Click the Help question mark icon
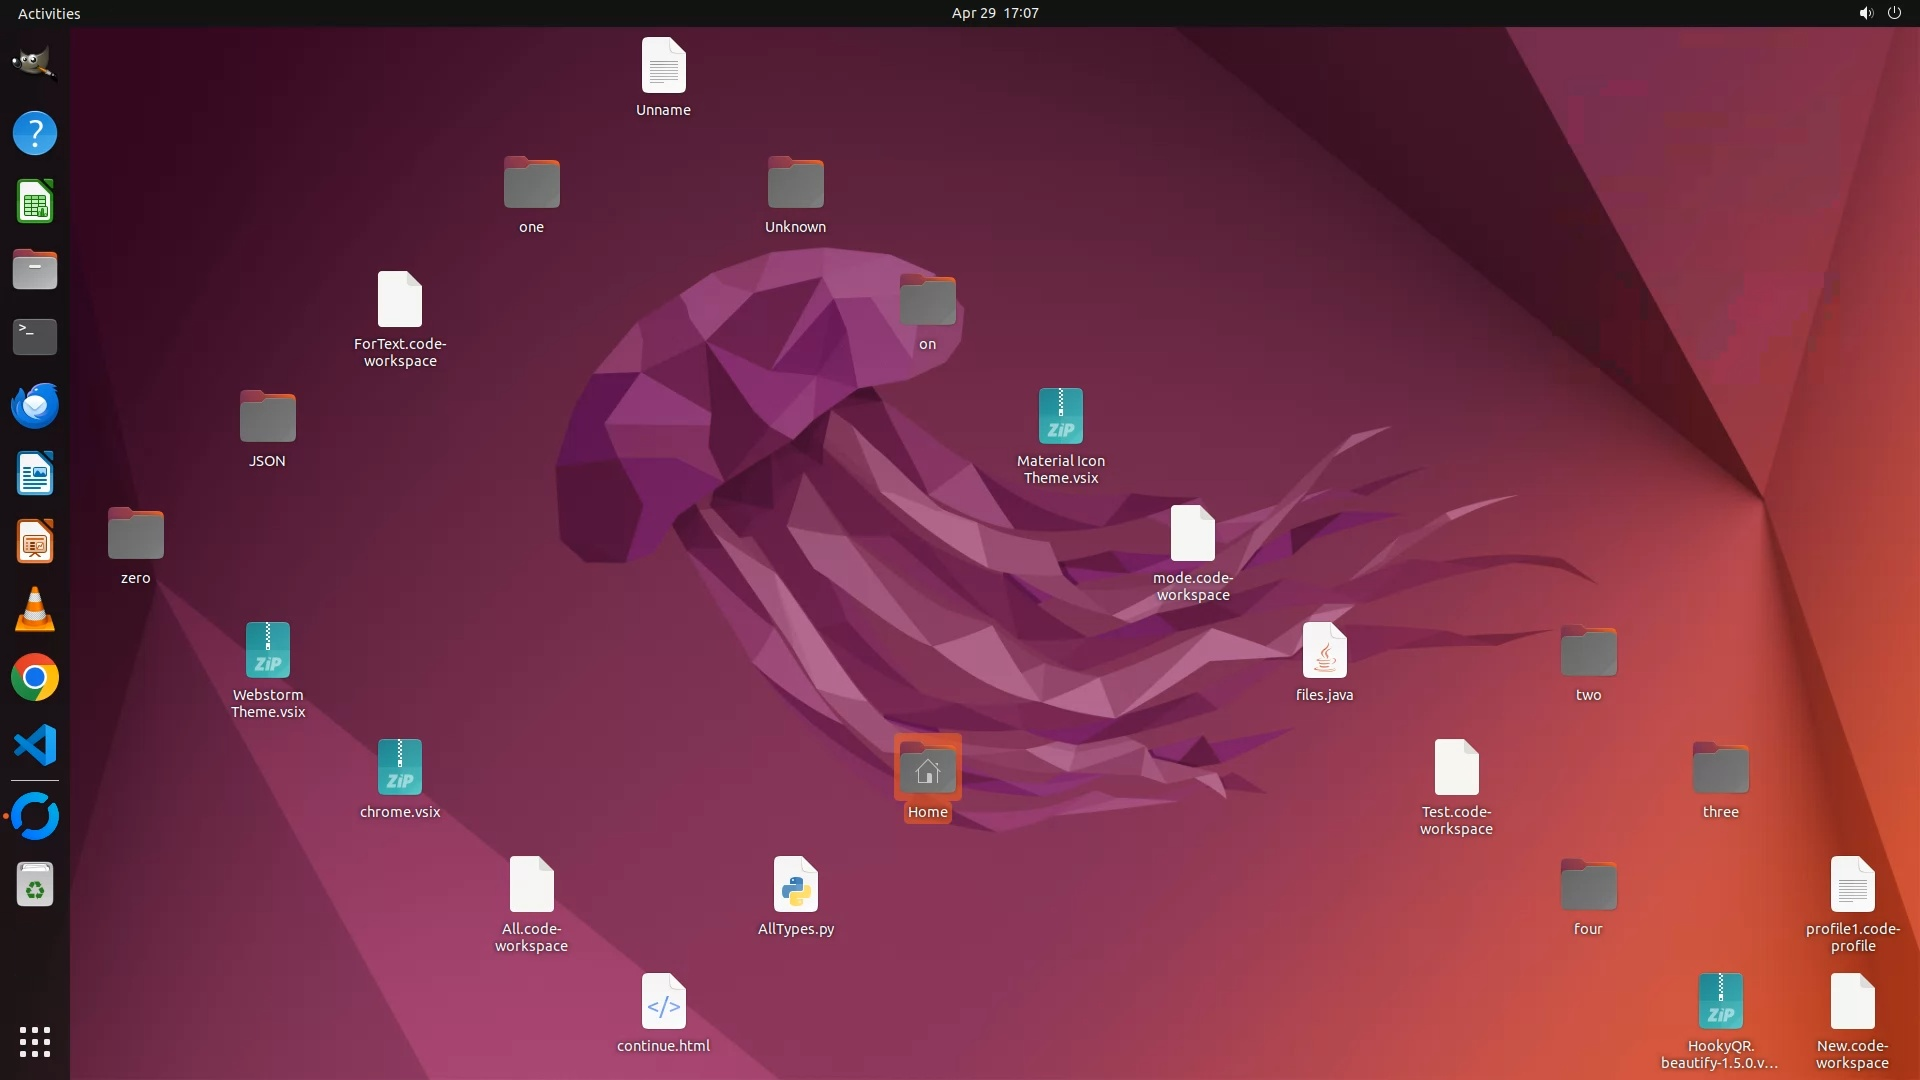This screenshot has height=1080, width=1920. point(34,133)
